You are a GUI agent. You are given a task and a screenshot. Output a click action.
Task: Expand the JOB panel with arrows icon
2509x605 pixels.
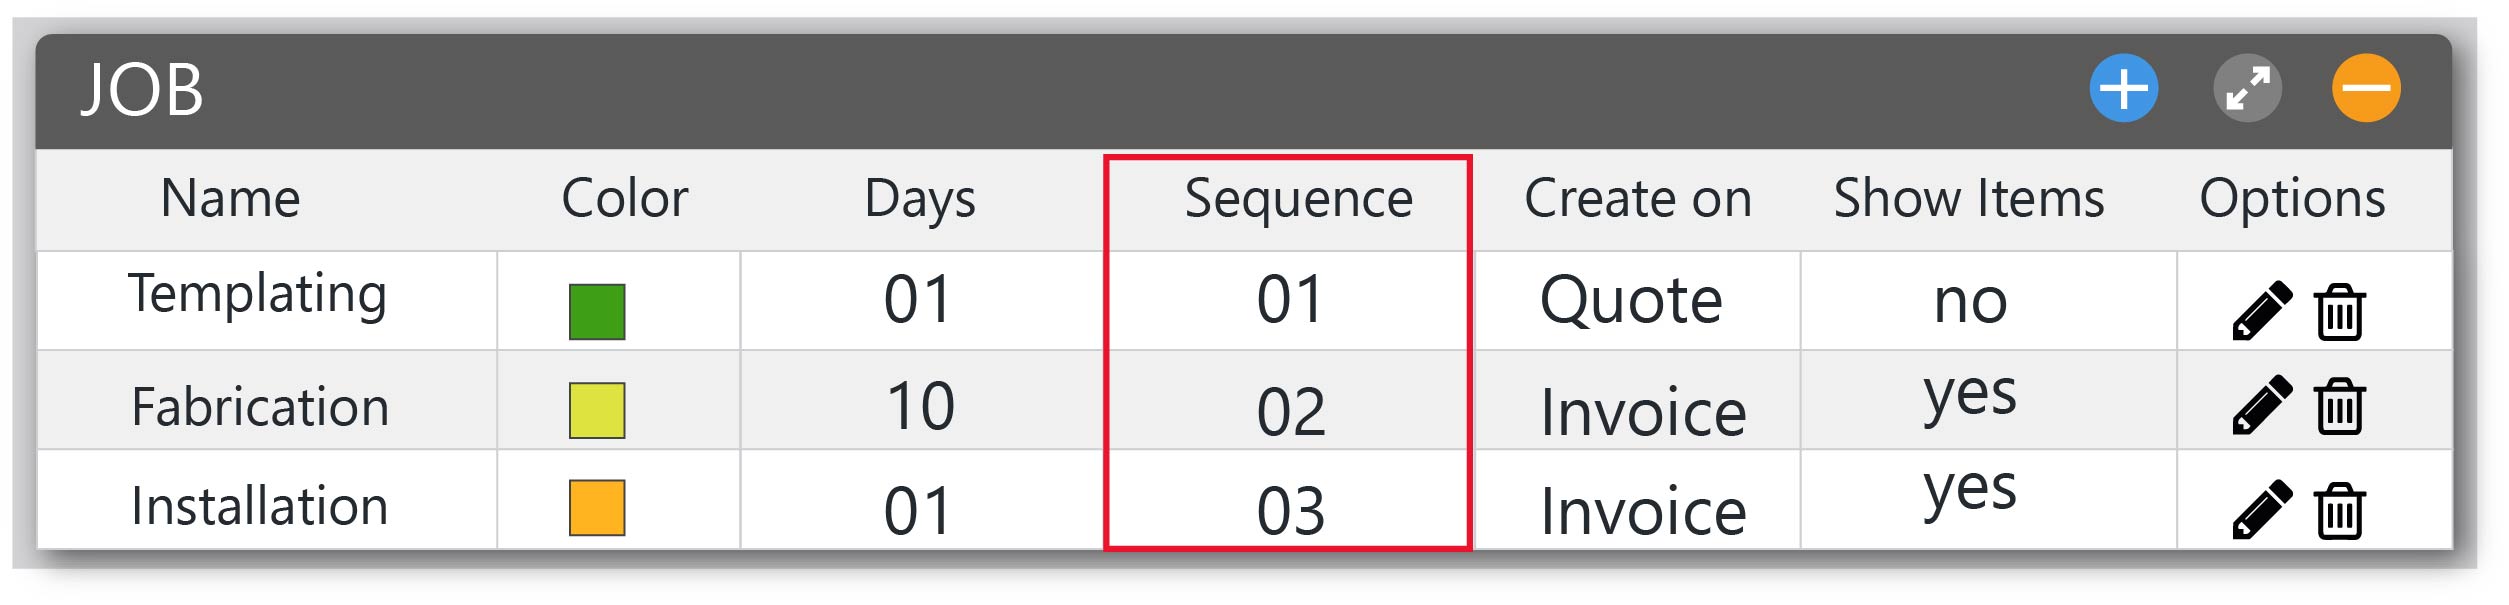tap(2247, 88)
